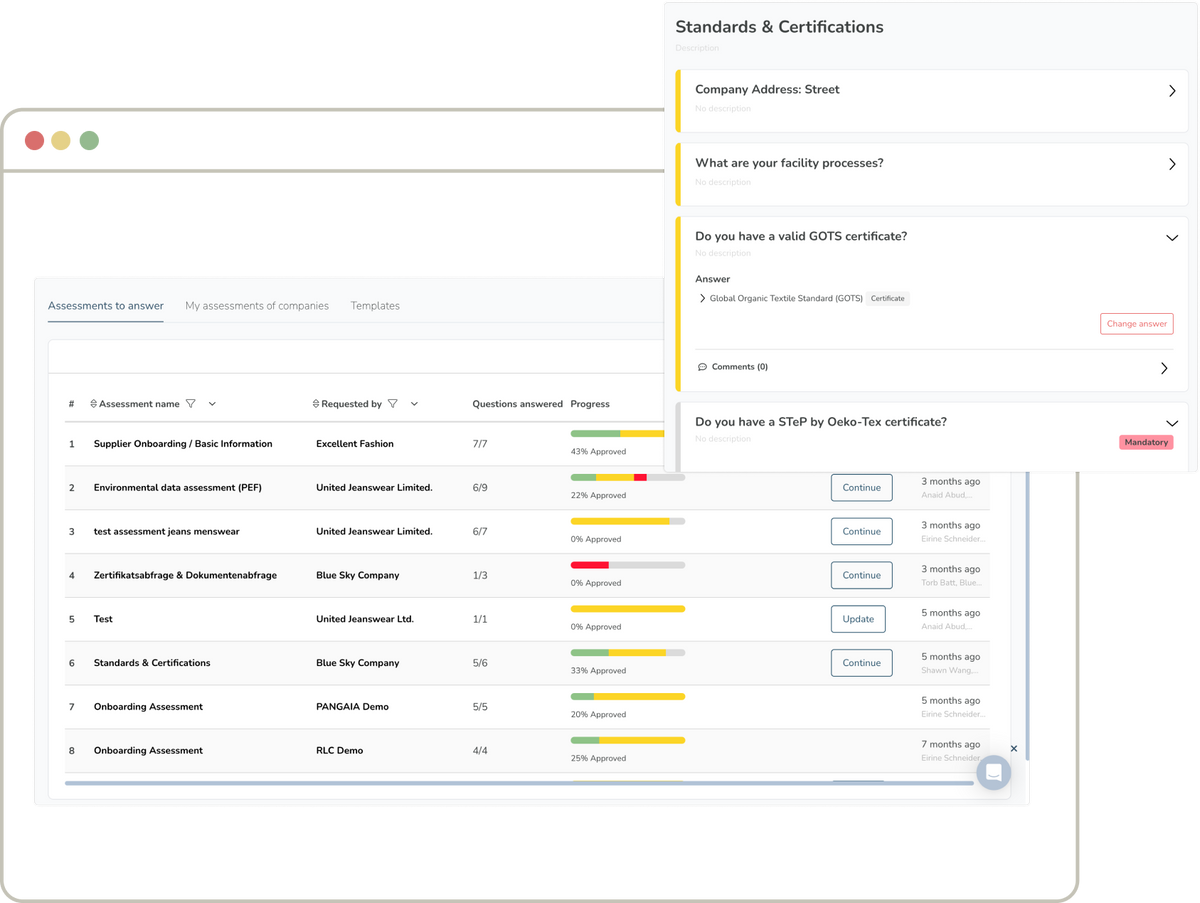Click progress bar of Zertifikatsabfrage & Dokumentenabfrage row
1200x903 pixels.
627,565
